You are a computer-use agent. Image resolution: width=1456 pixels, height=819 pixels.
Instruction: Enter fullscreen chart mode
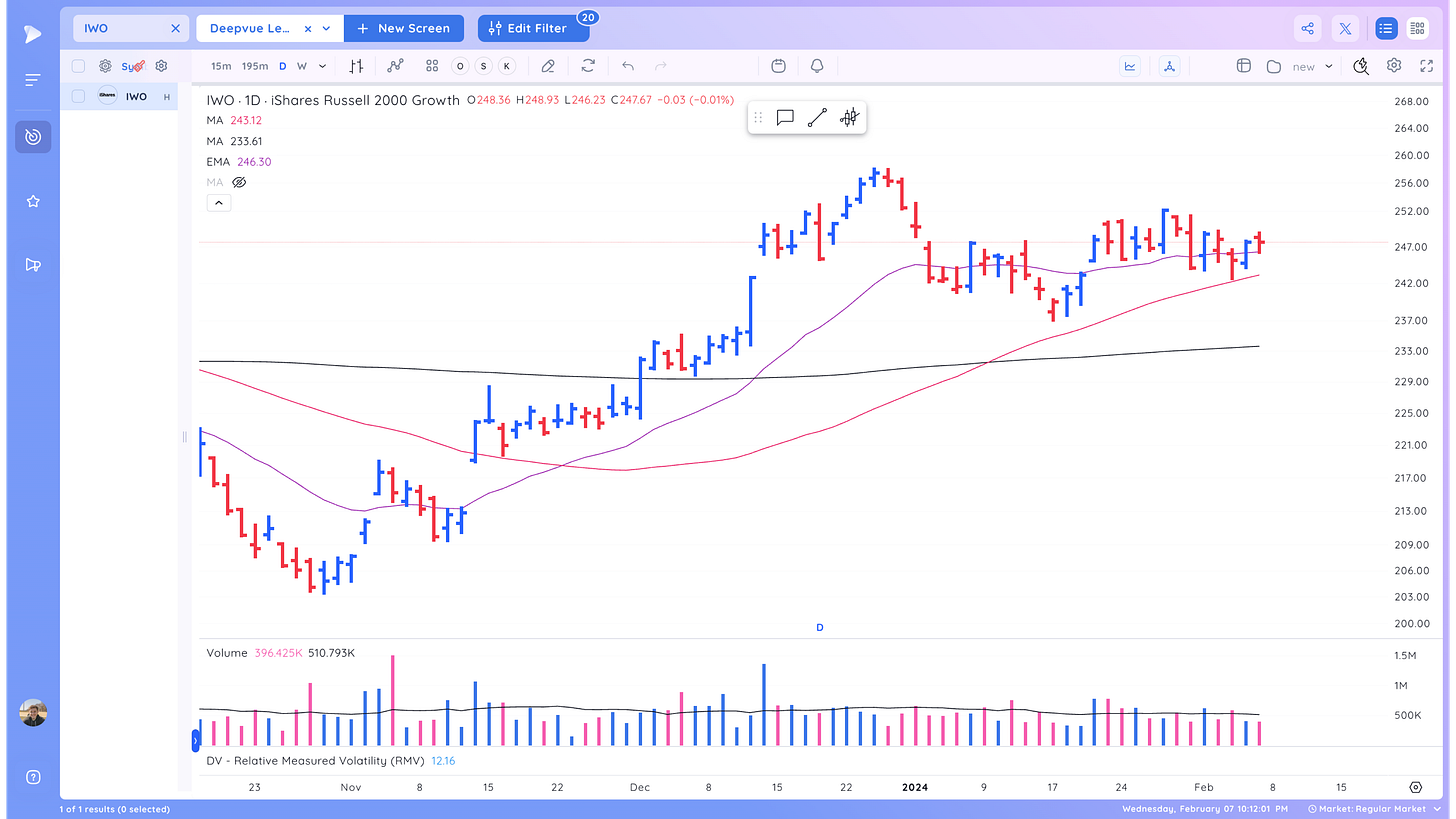(1426, 66)
